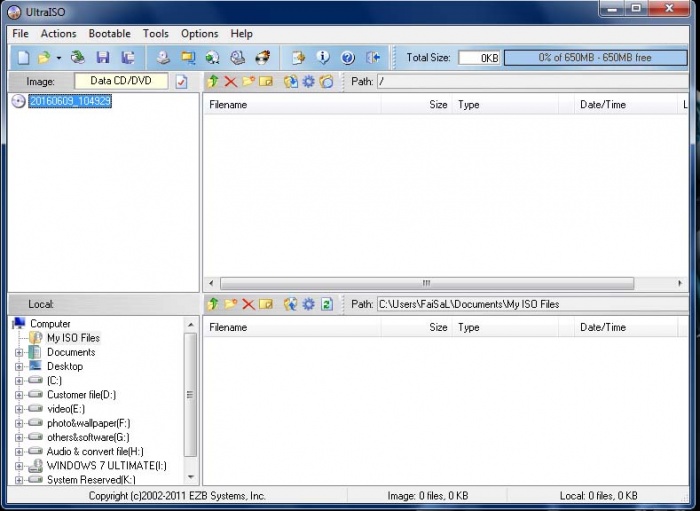Open Help with the blue question mark icon
The image size is (700, 511).
pos(348,58)
